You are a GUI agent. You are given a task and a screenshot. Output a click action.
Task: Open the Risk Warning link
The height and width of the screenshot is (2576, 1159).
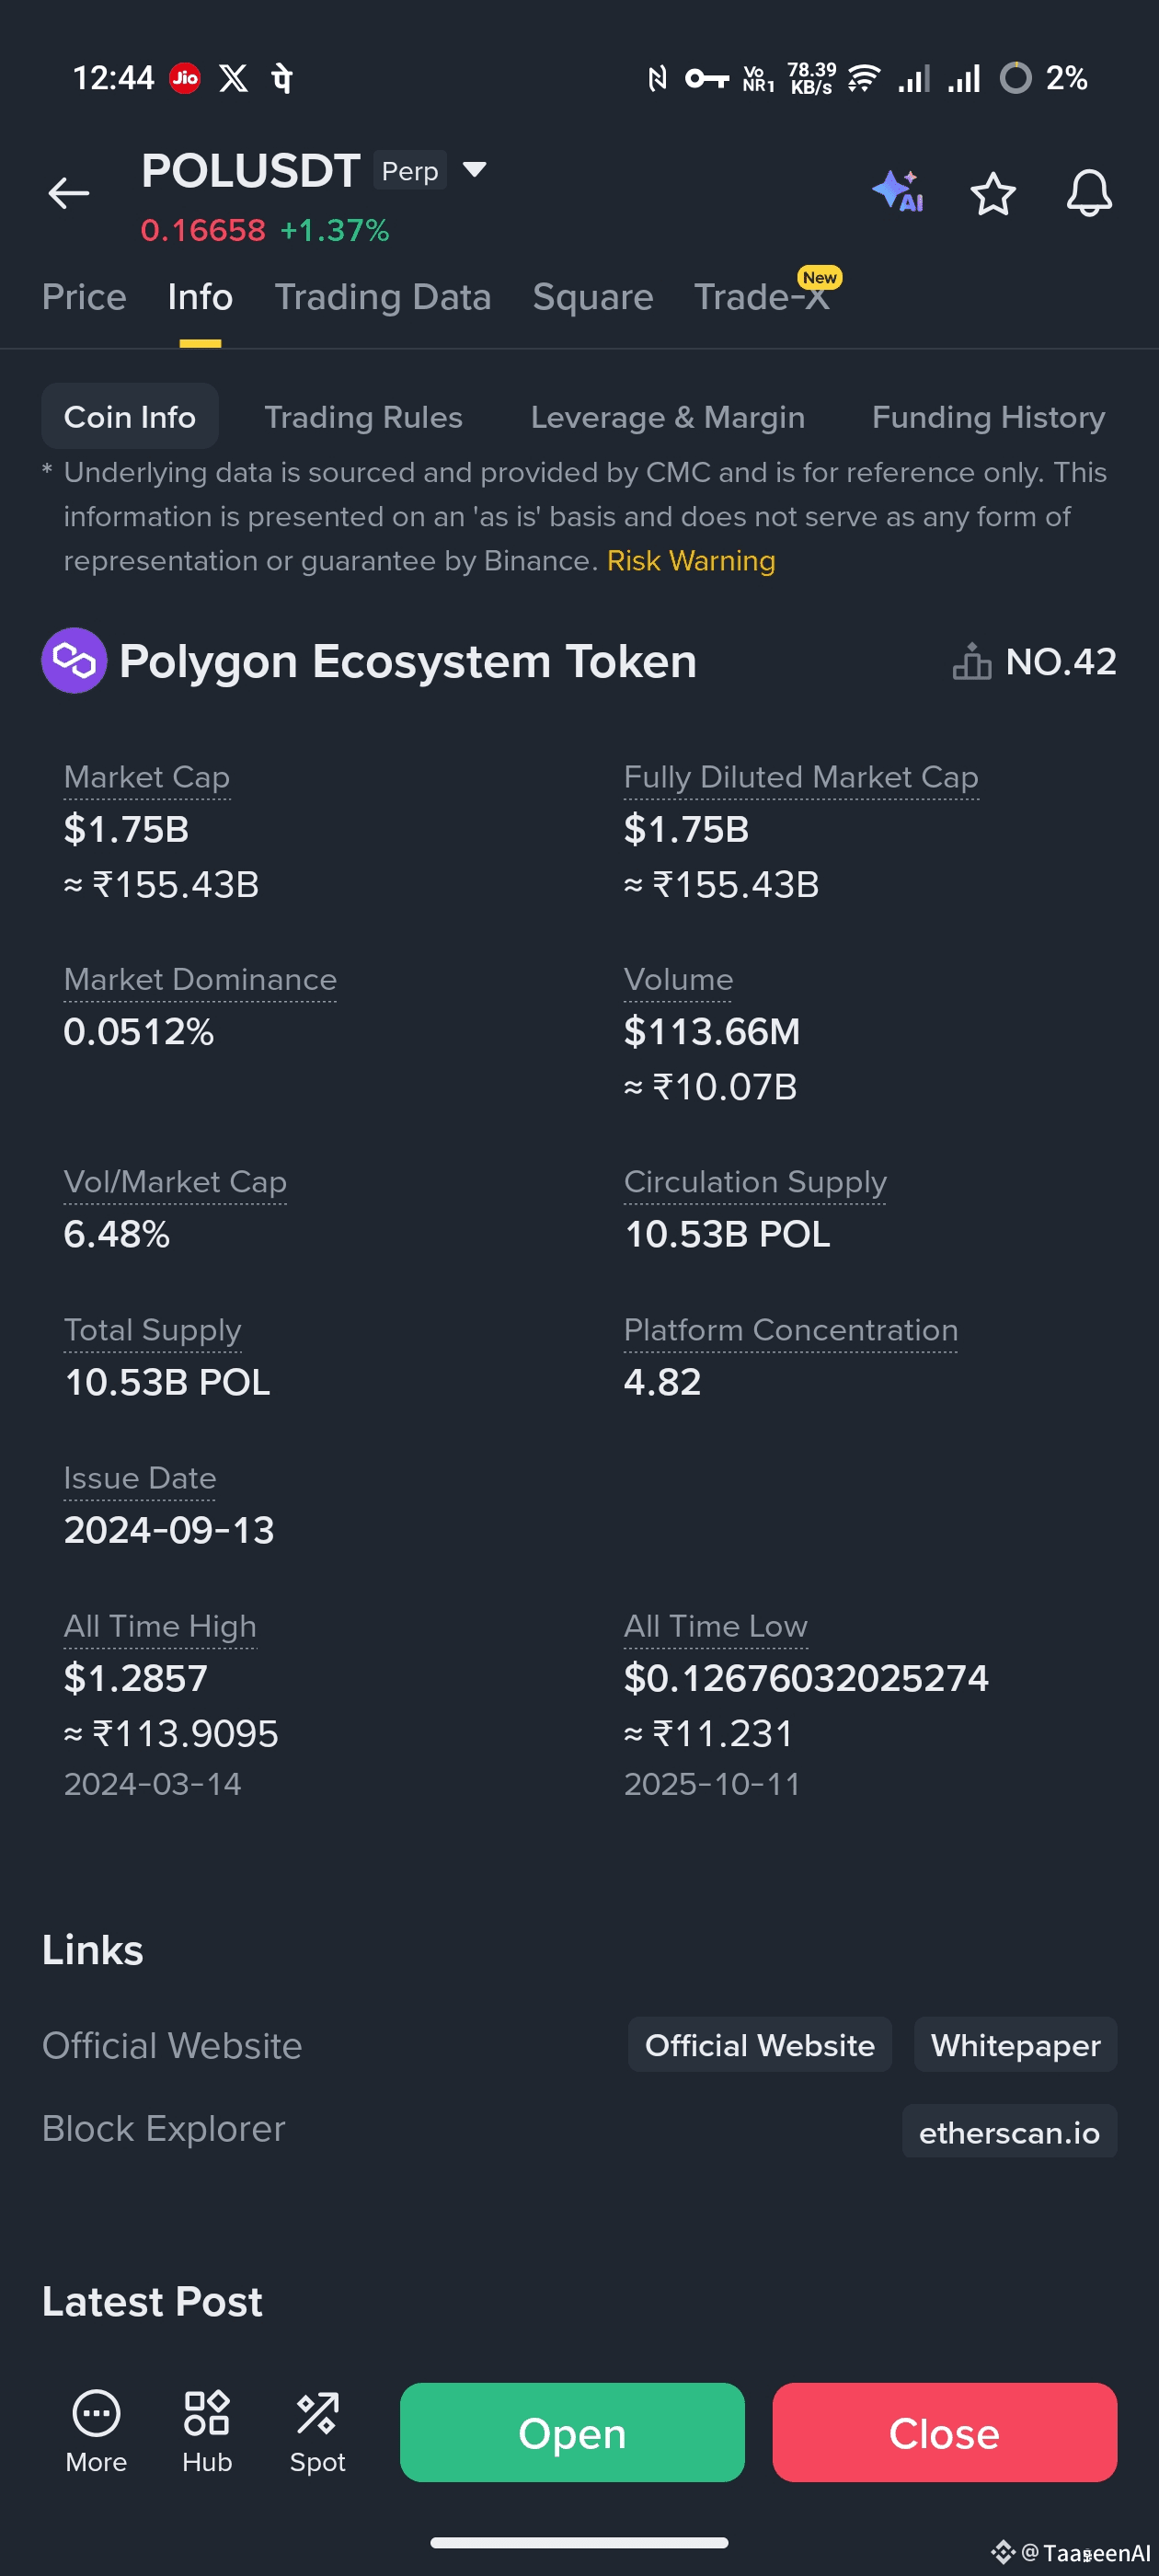click(690, 561)
